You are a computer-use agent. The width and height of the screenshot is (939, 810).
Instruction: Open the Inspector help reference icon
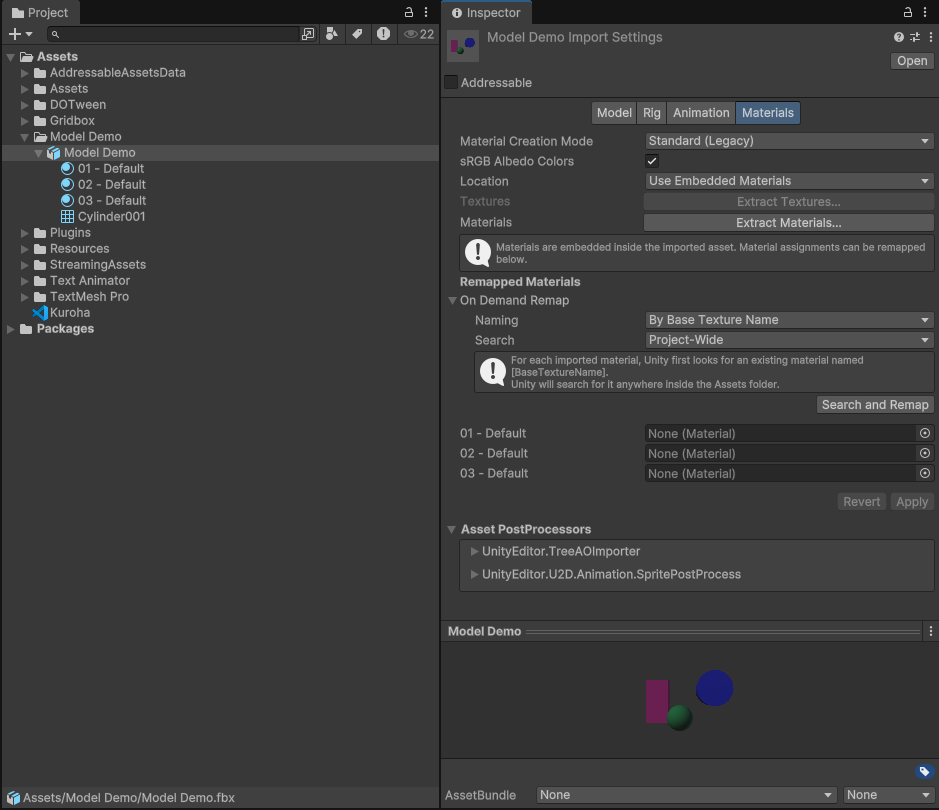[899, 37]
